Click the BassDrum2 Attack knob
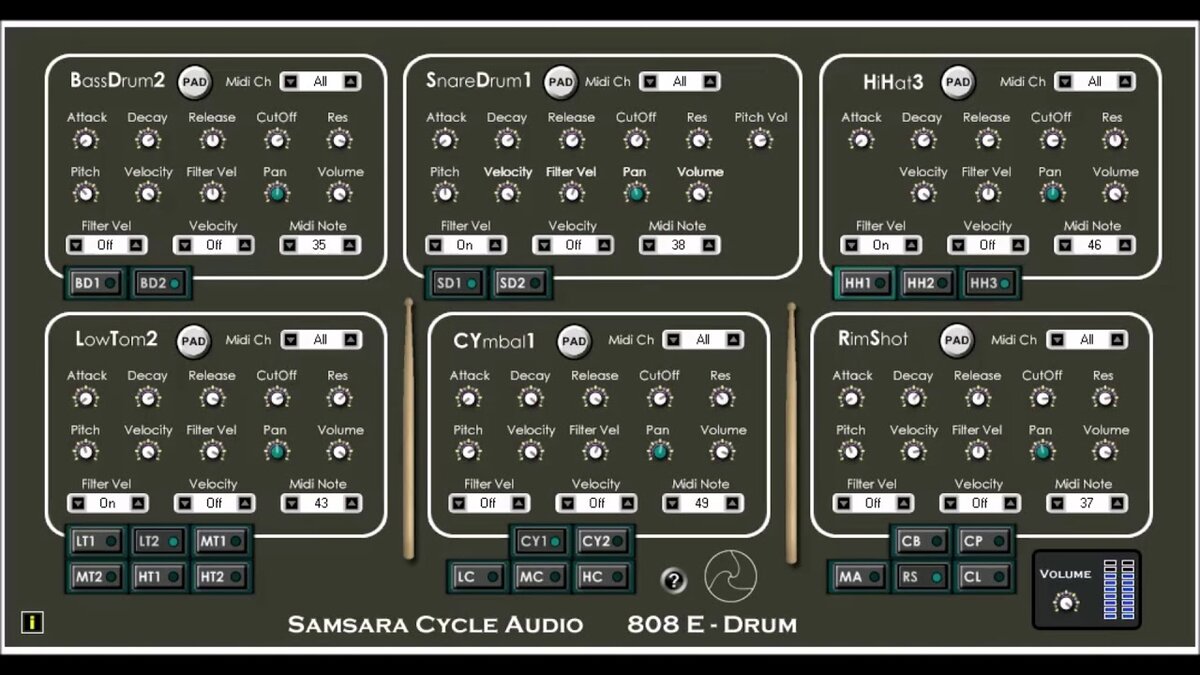Image resolution: width=1200 pixels, height=675 pixels. click(86, 139)
